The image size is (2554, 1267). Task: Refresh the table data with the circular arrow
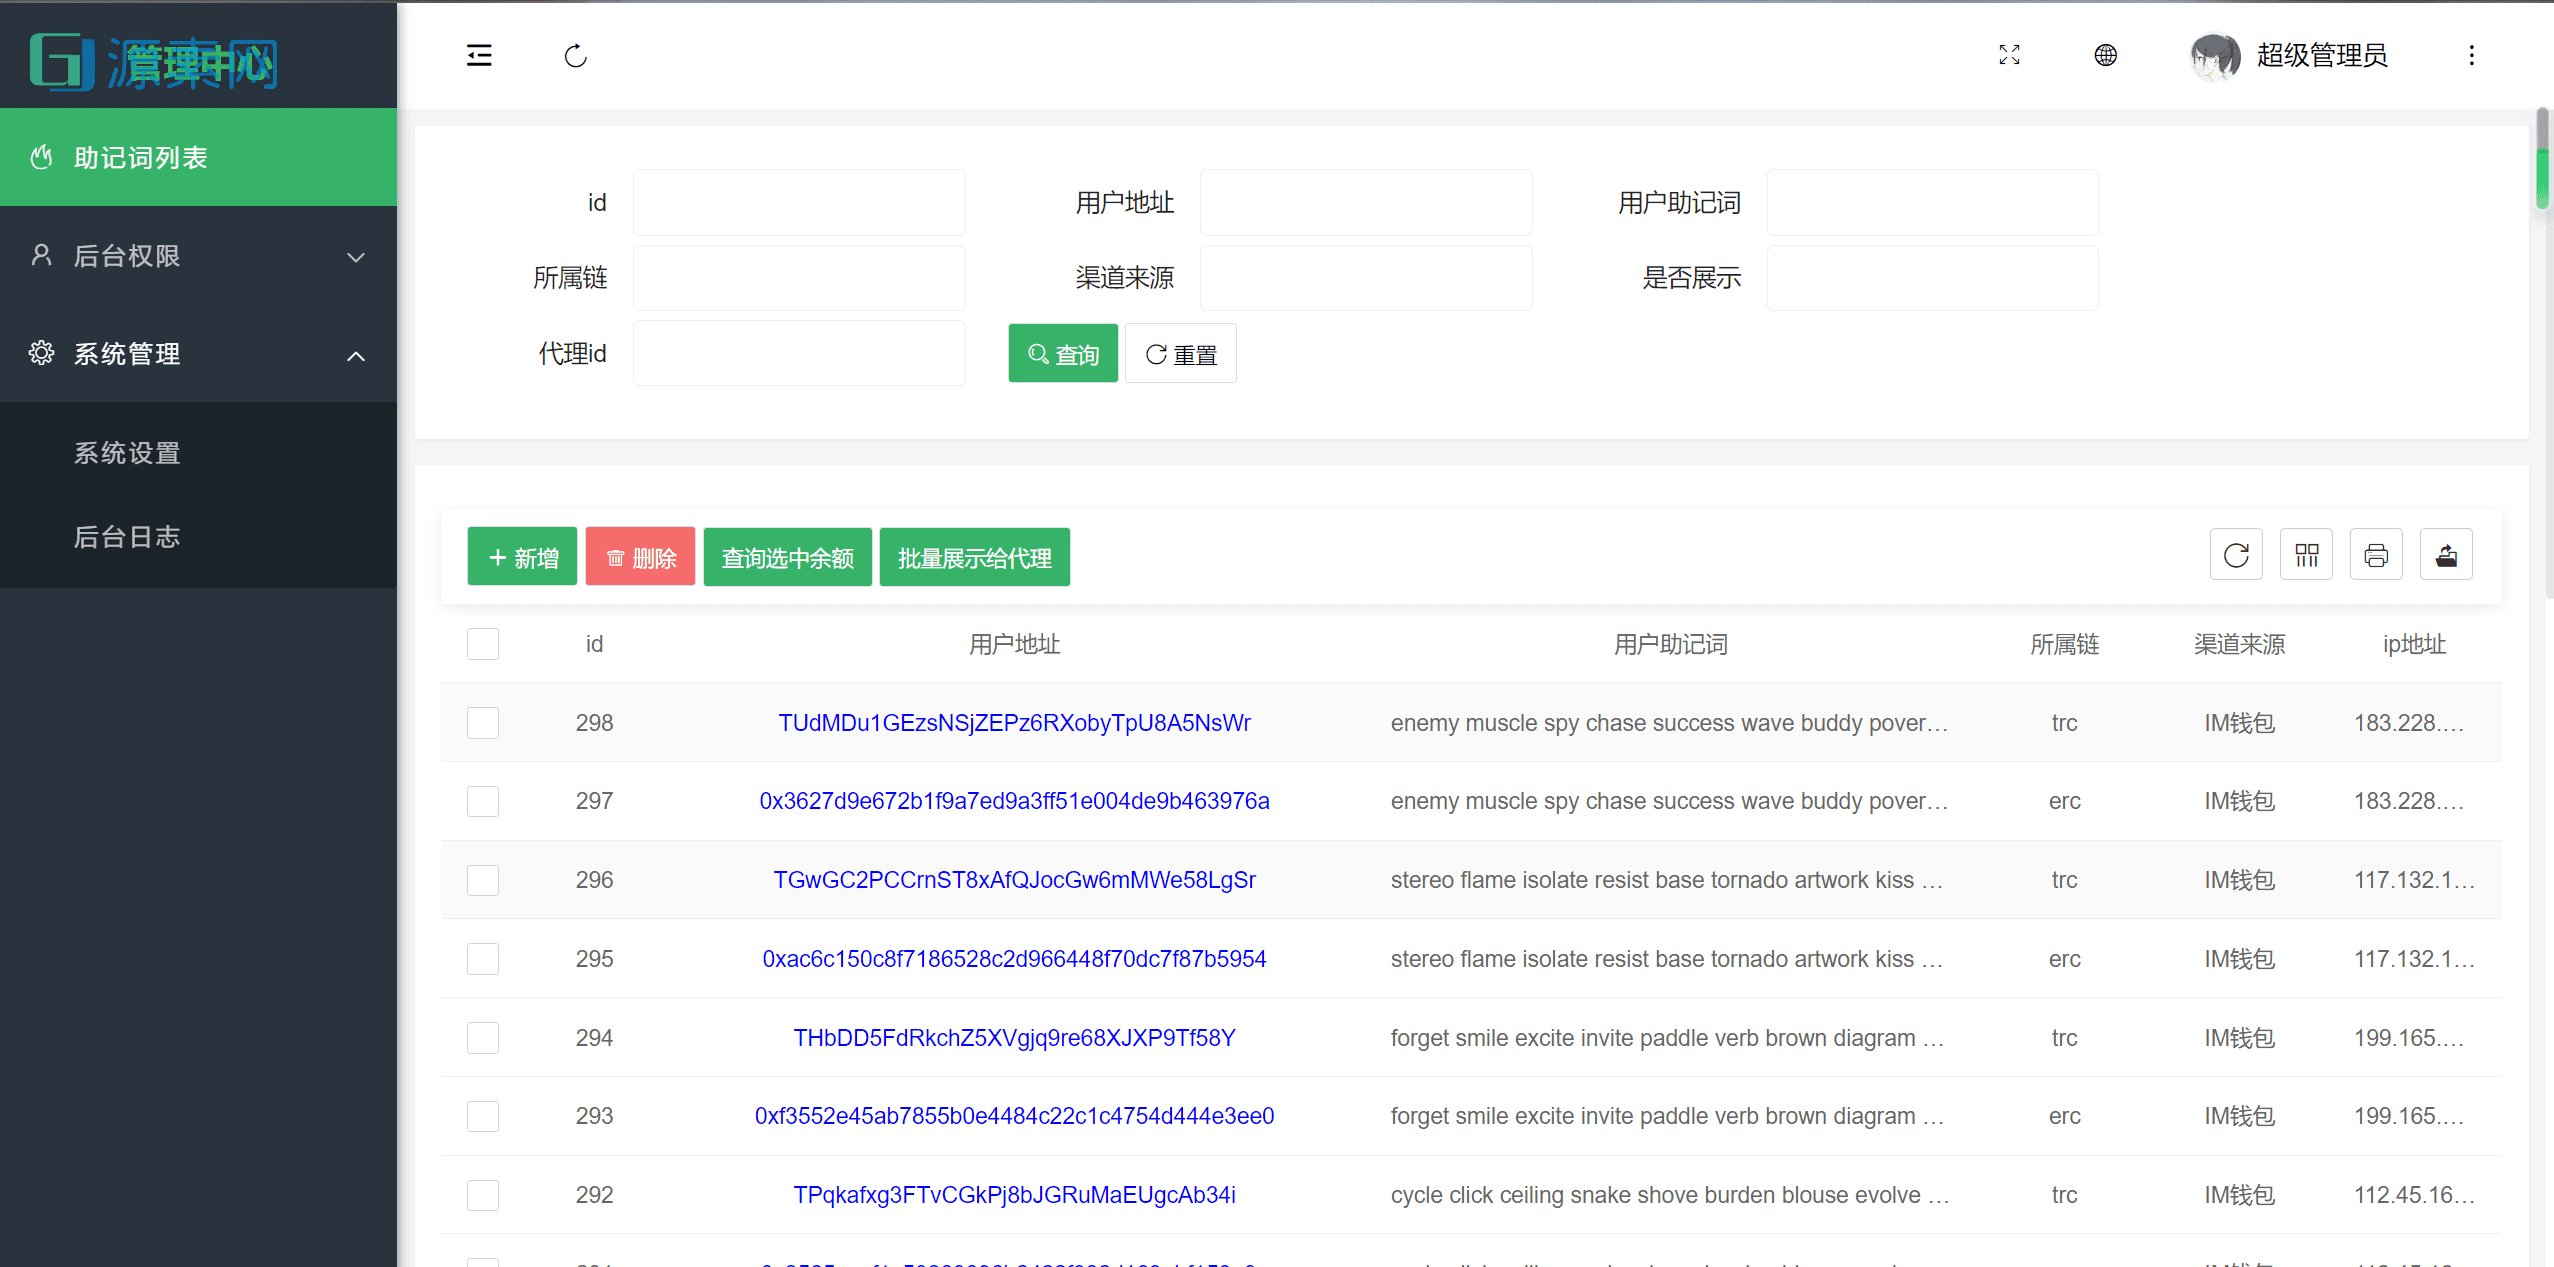[2236, 554]
